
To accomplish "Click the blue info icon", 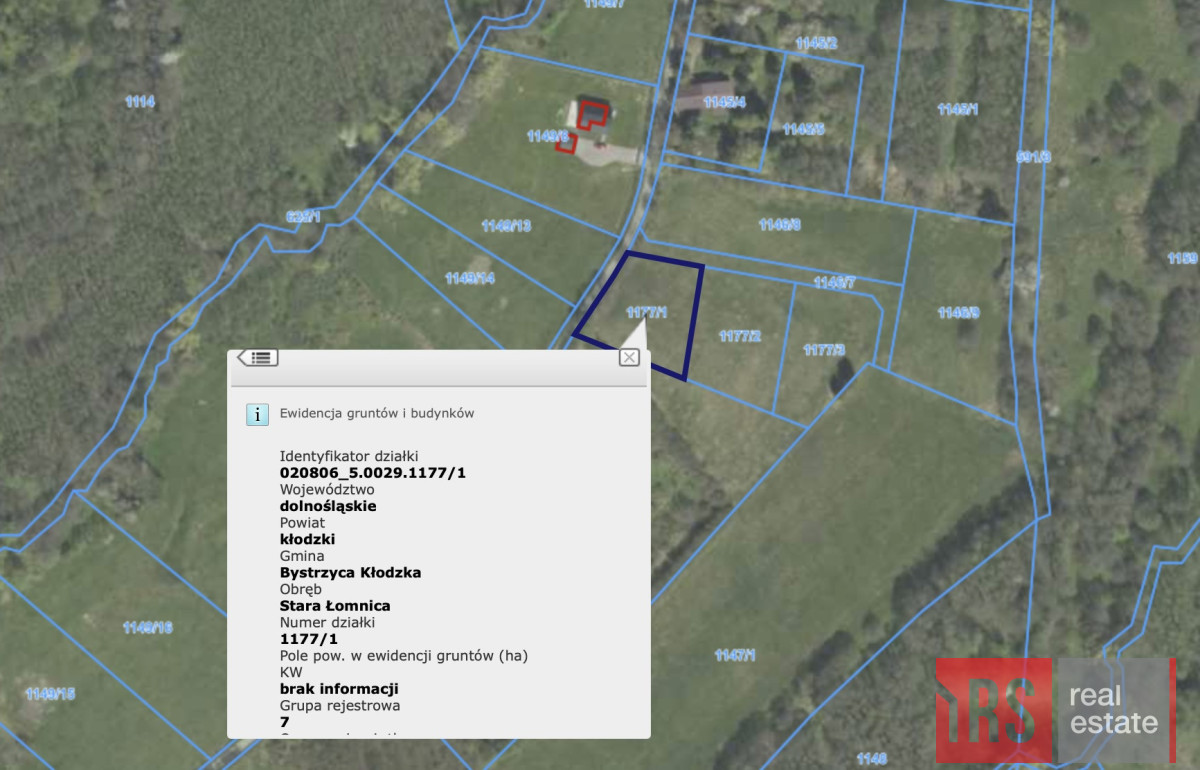I will pyautogui.click(x=258, y=415).
